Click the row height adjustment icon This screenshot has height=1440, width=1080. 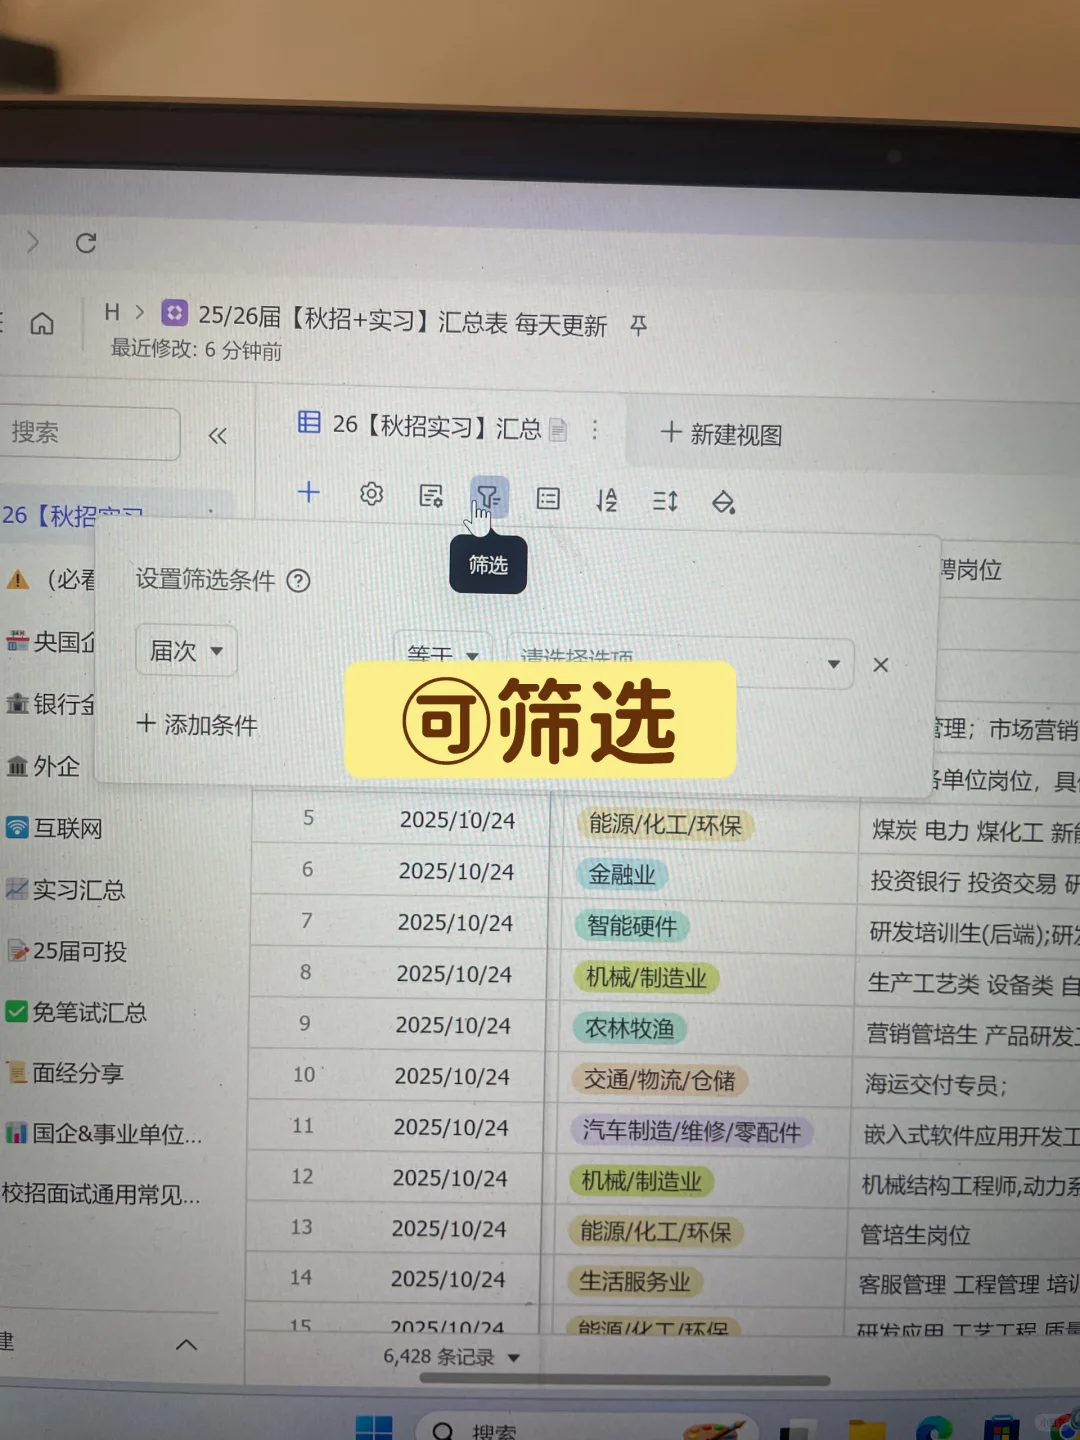(x=664, y=501)
